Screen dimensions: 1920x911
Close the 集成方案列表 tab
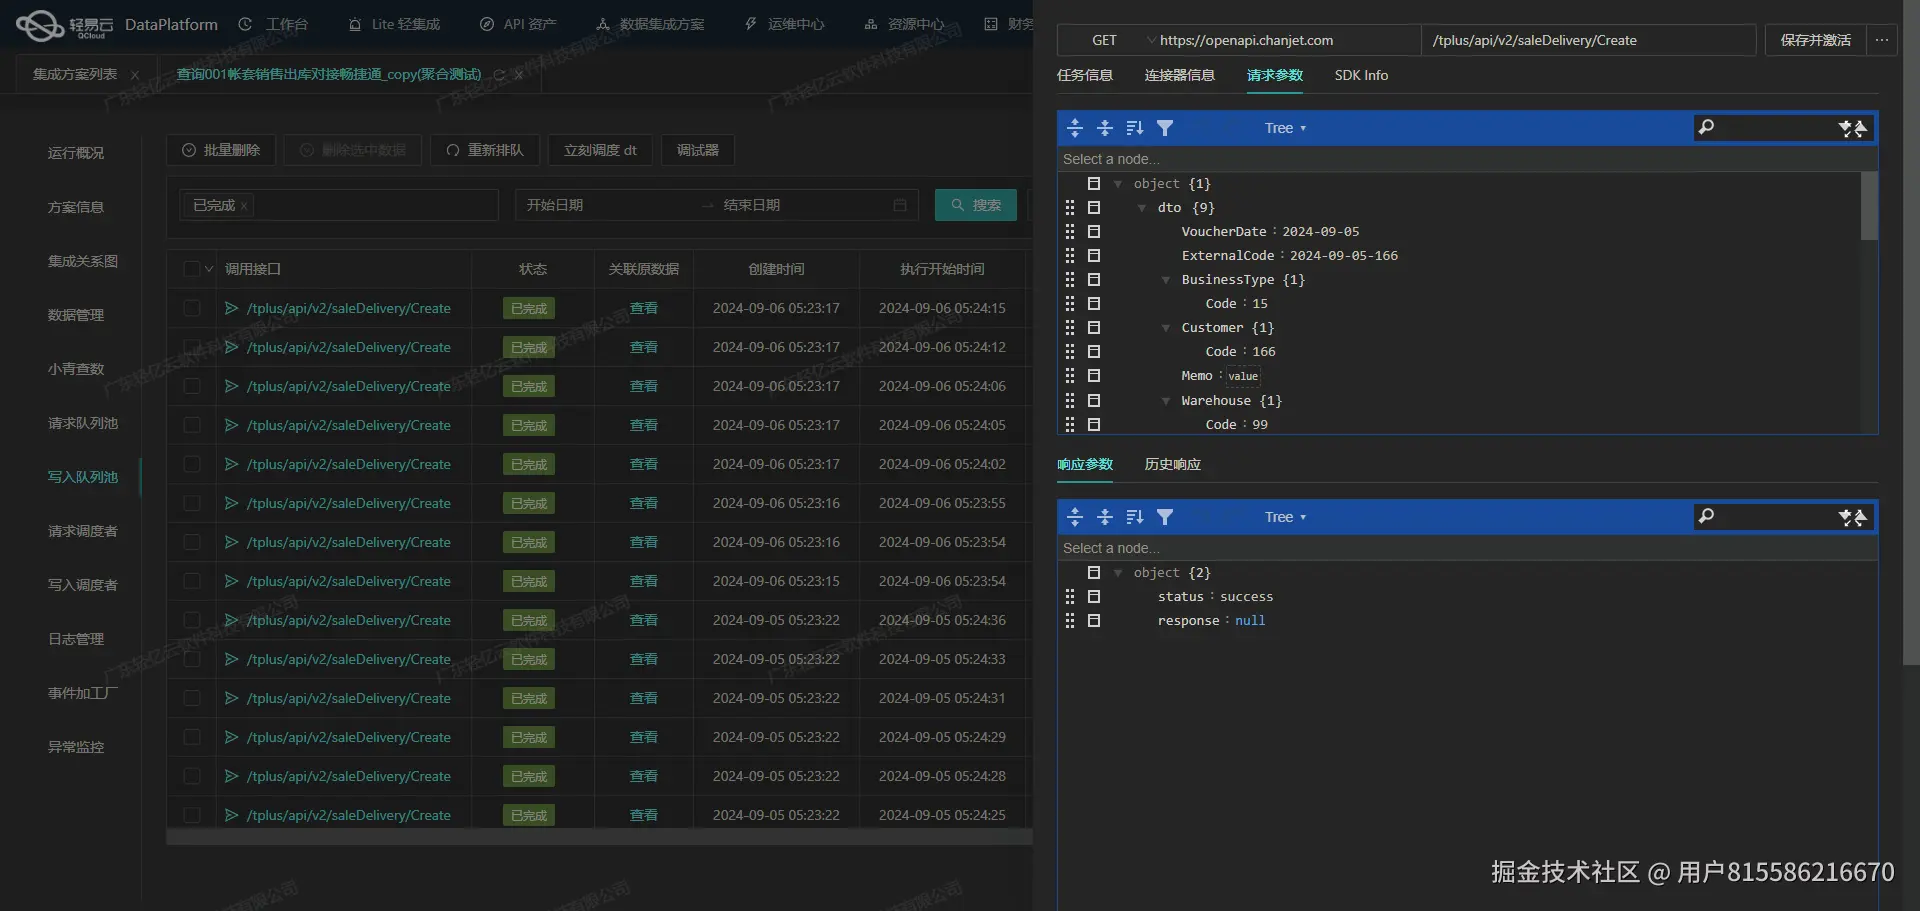(x=135, y=75)
